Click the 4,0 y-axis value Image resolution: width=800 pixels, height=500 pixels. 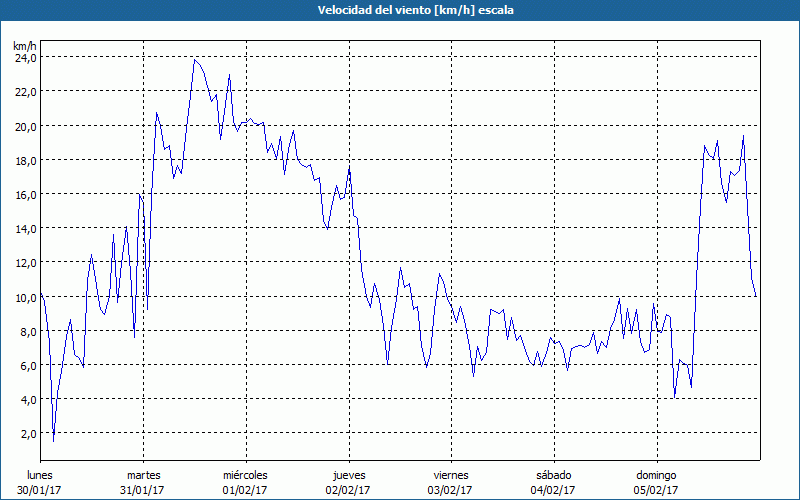(x=28, y=400)
